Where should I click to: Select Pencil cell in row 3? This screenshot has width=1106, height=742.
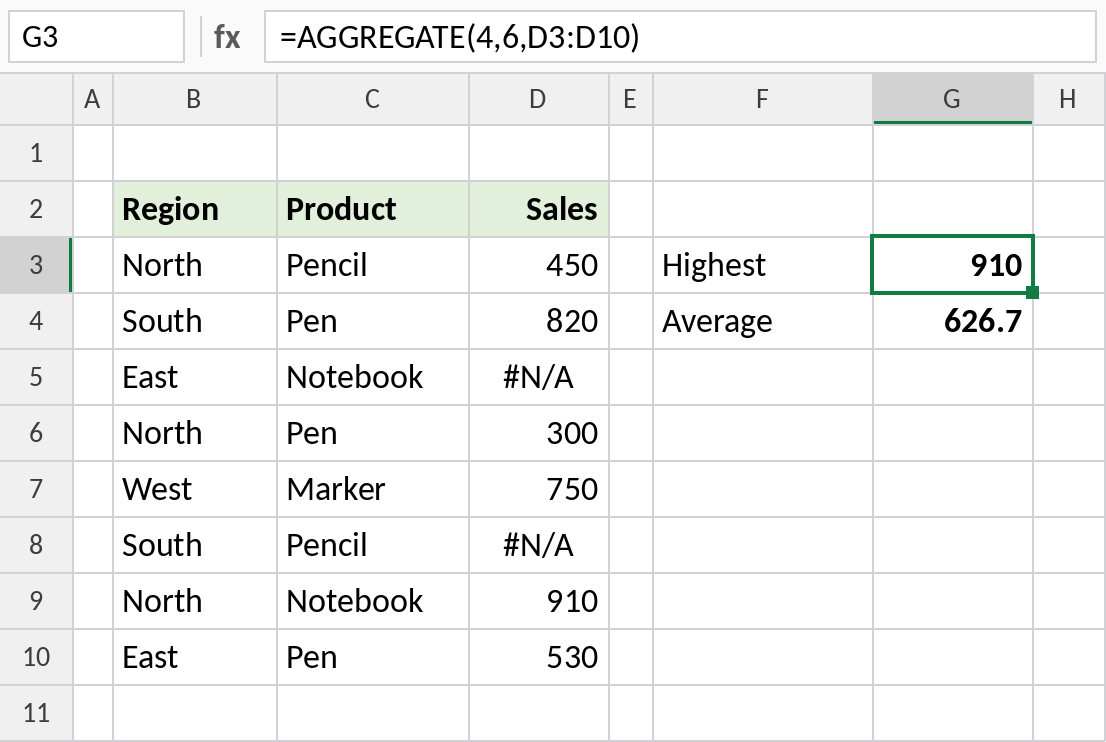[x=372, y=265]
